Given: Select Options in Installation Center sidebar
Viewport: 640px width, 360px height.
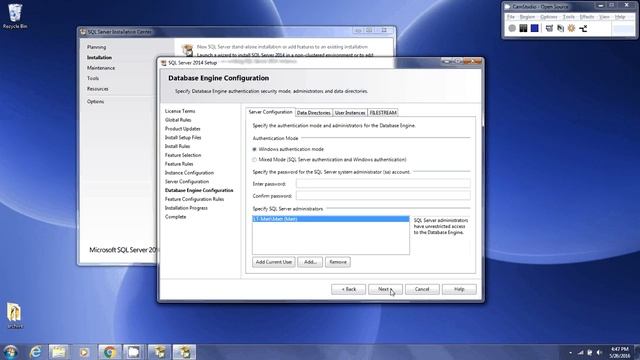Looking at the screenshot, I should [x=96, y=102].
